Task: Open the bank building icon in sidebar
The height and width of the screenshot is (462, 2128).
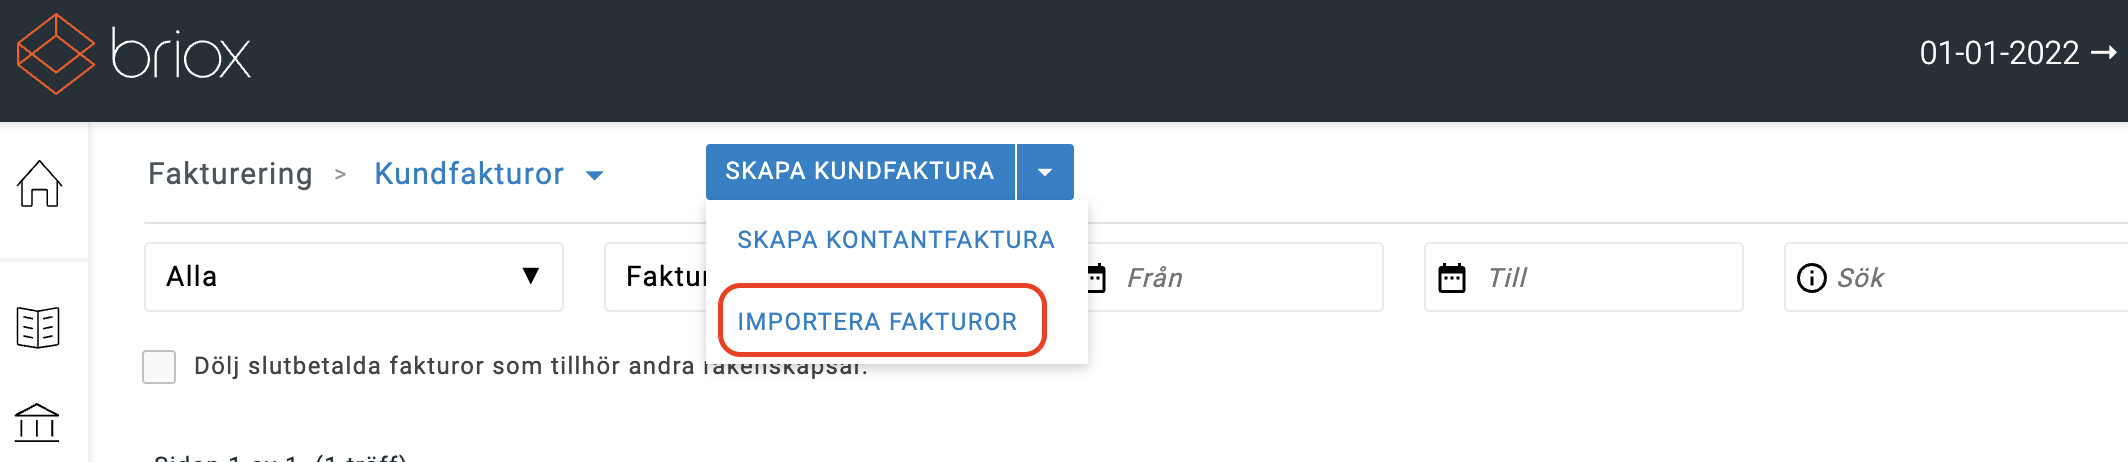Action: tap(38, 422)
